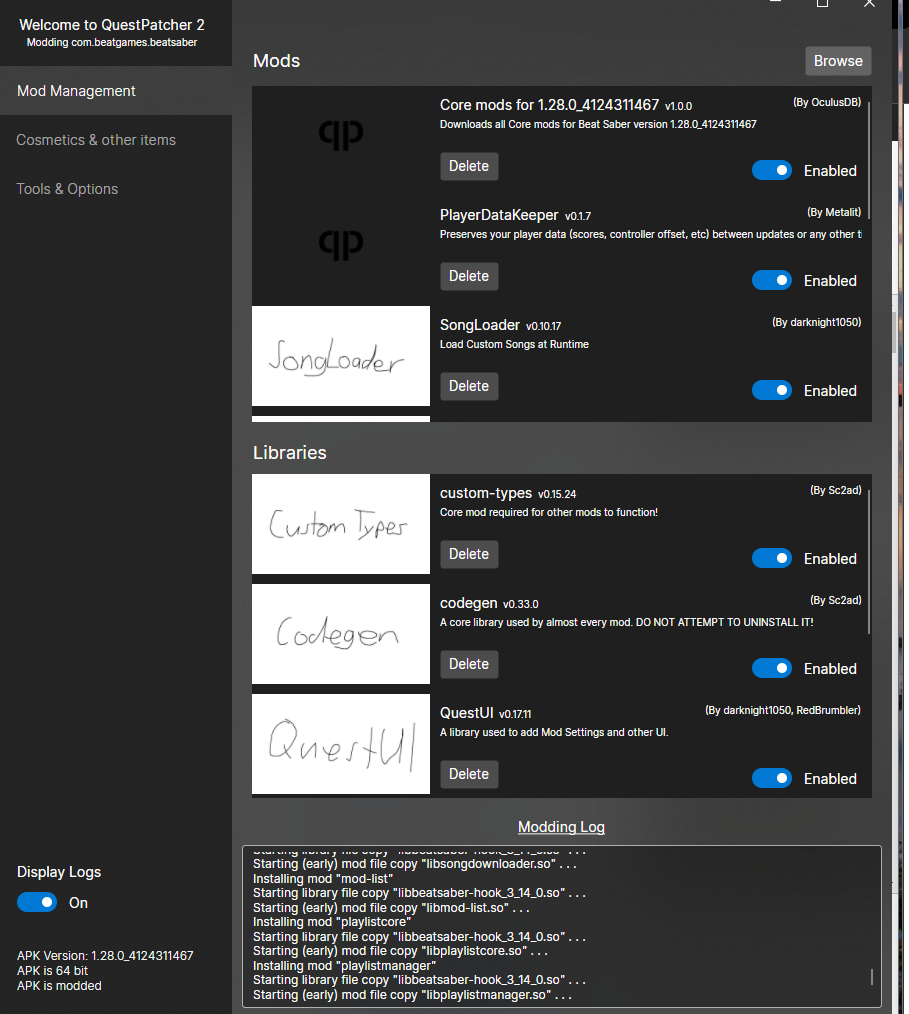Click 'Installing mod "mod-list"' log line
The height and width of the screenshot is (1014, 909).
point(323,878)
